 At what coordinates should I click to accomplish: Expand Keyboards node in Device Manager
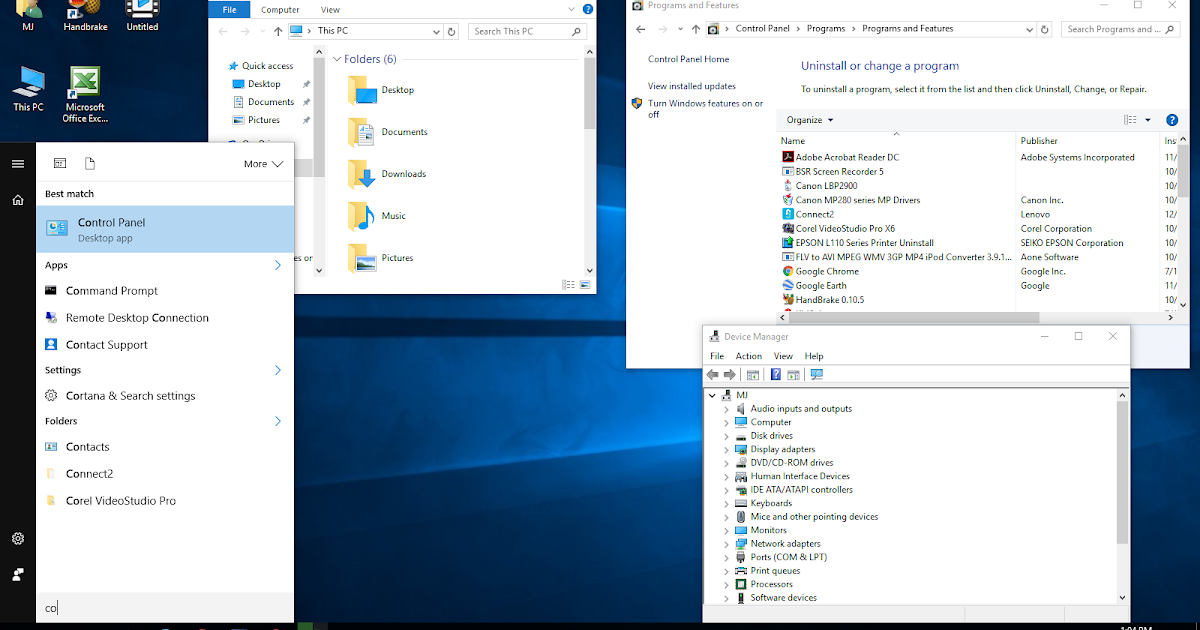726,503
